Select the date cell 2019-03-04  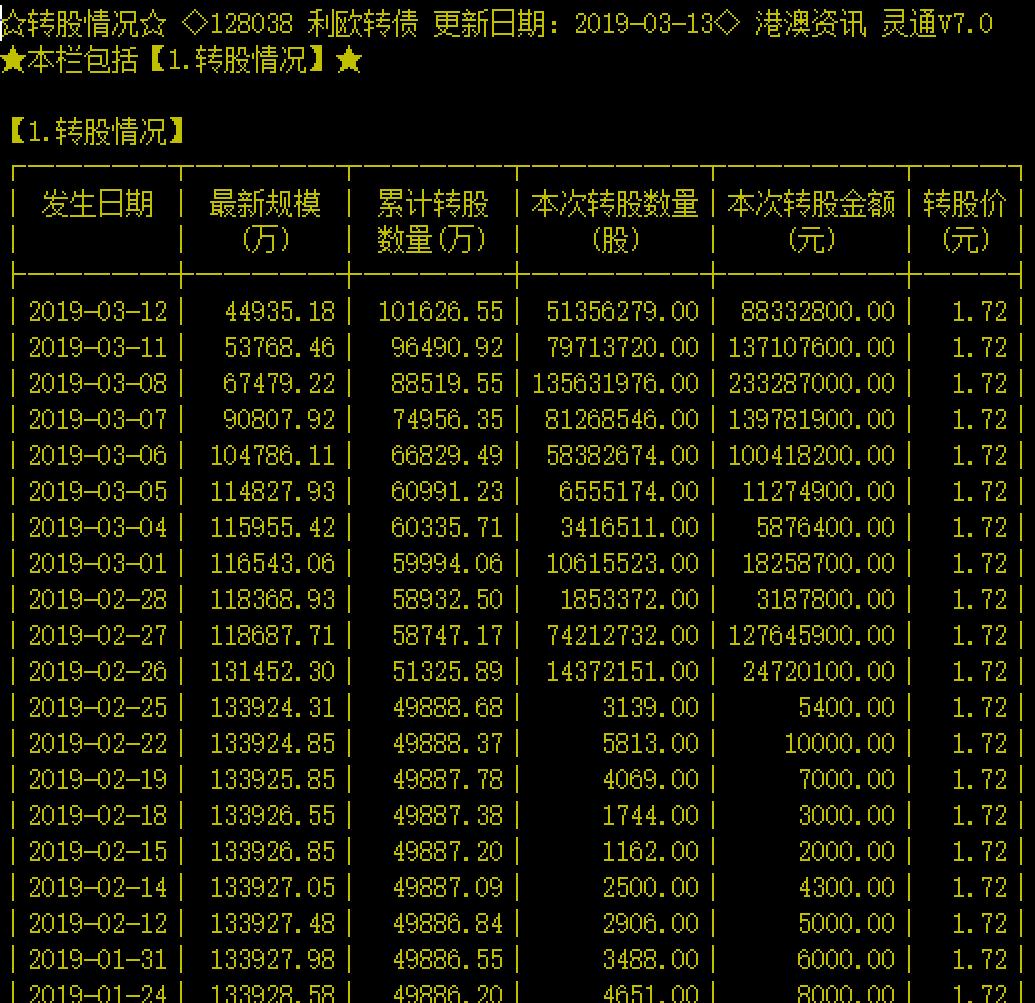(98, 527)
